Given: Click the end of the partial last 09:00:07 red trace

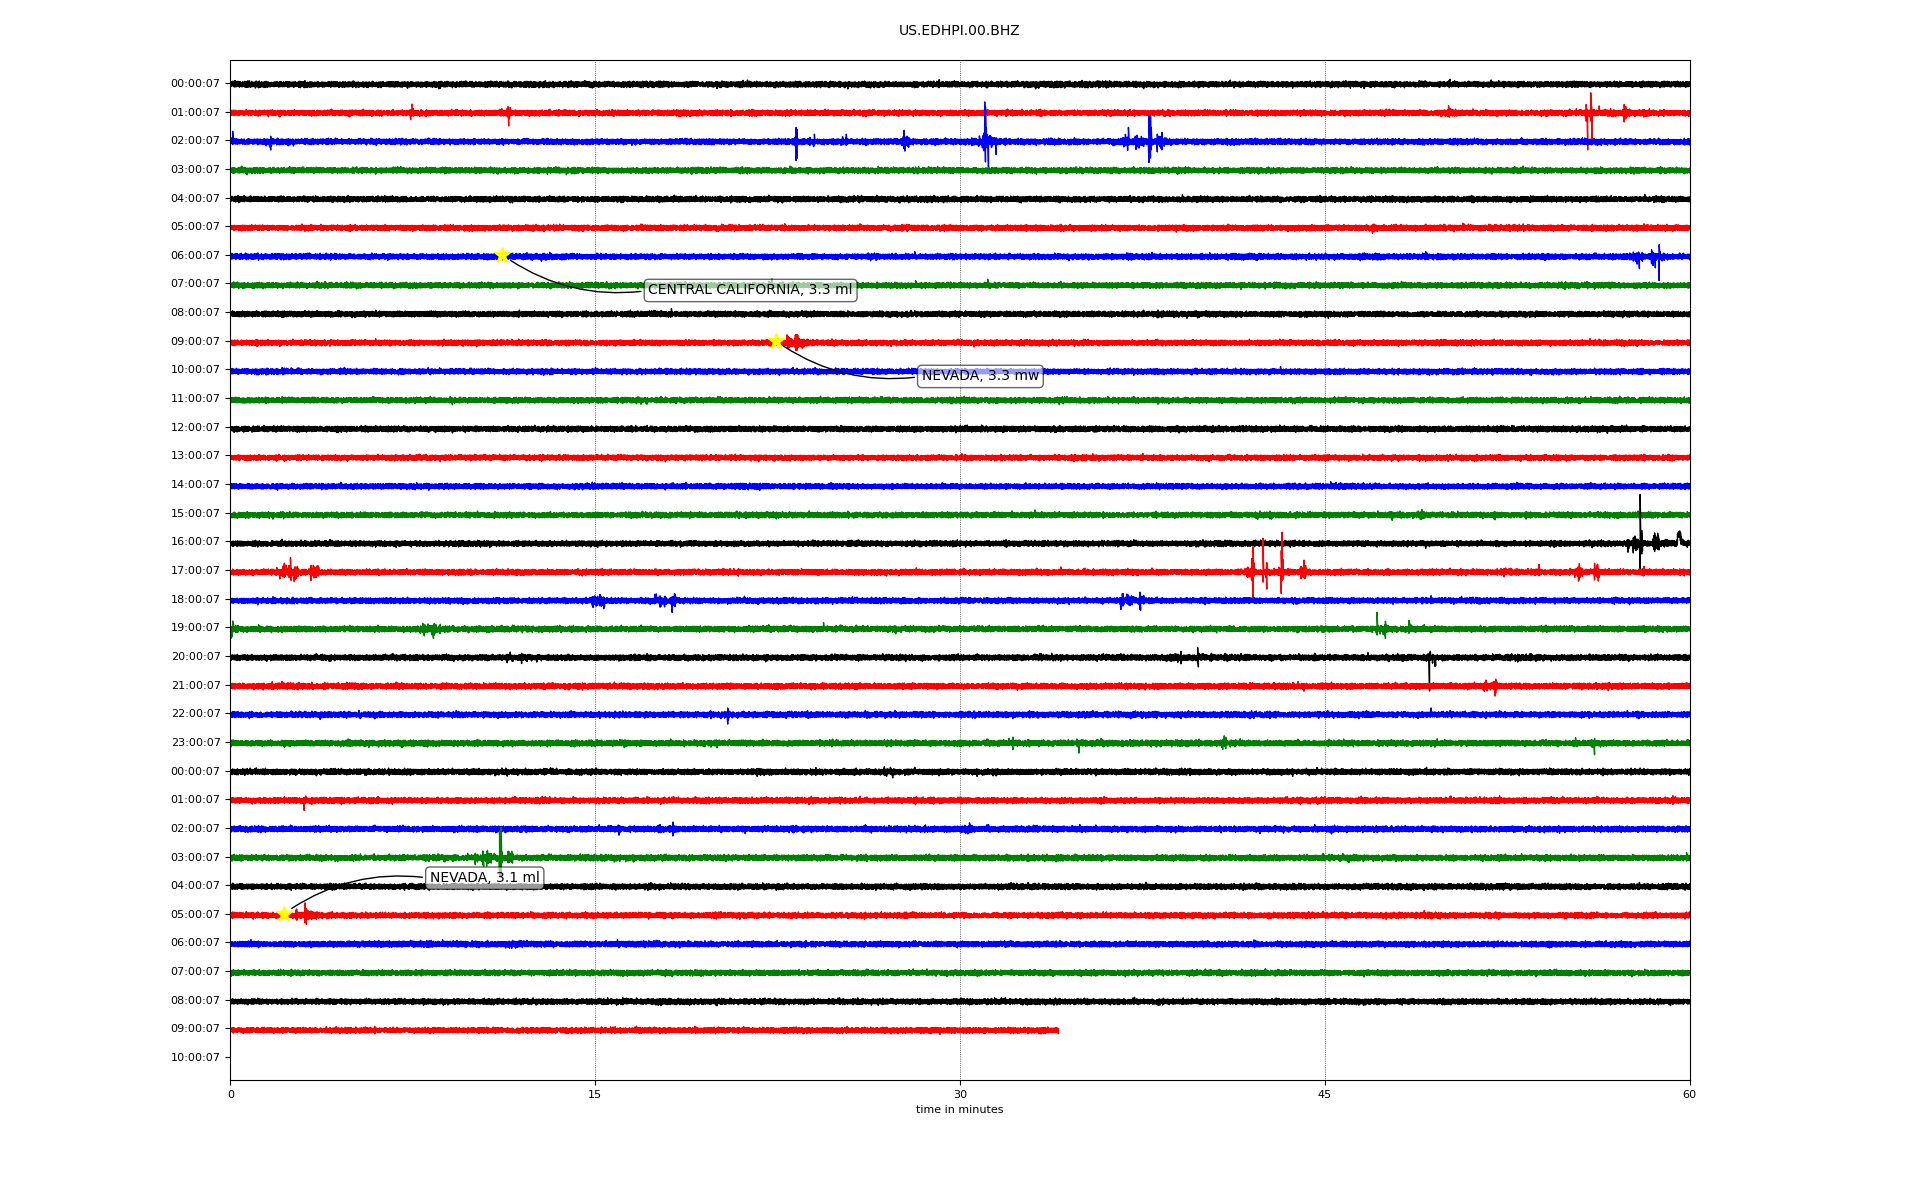Looking at the screenshot, I should click(x=1056, y=1030).
